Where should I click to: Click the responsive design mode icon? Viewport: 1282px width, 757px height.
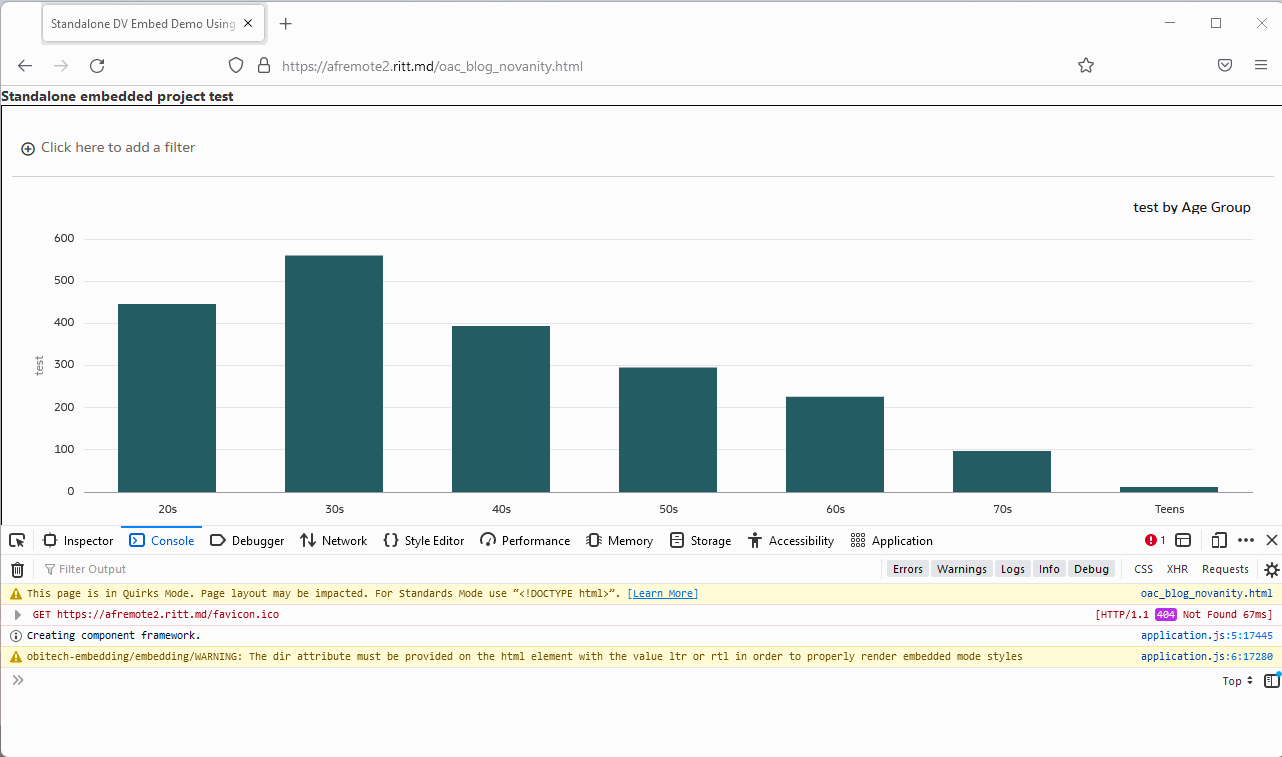point(1219,540)
